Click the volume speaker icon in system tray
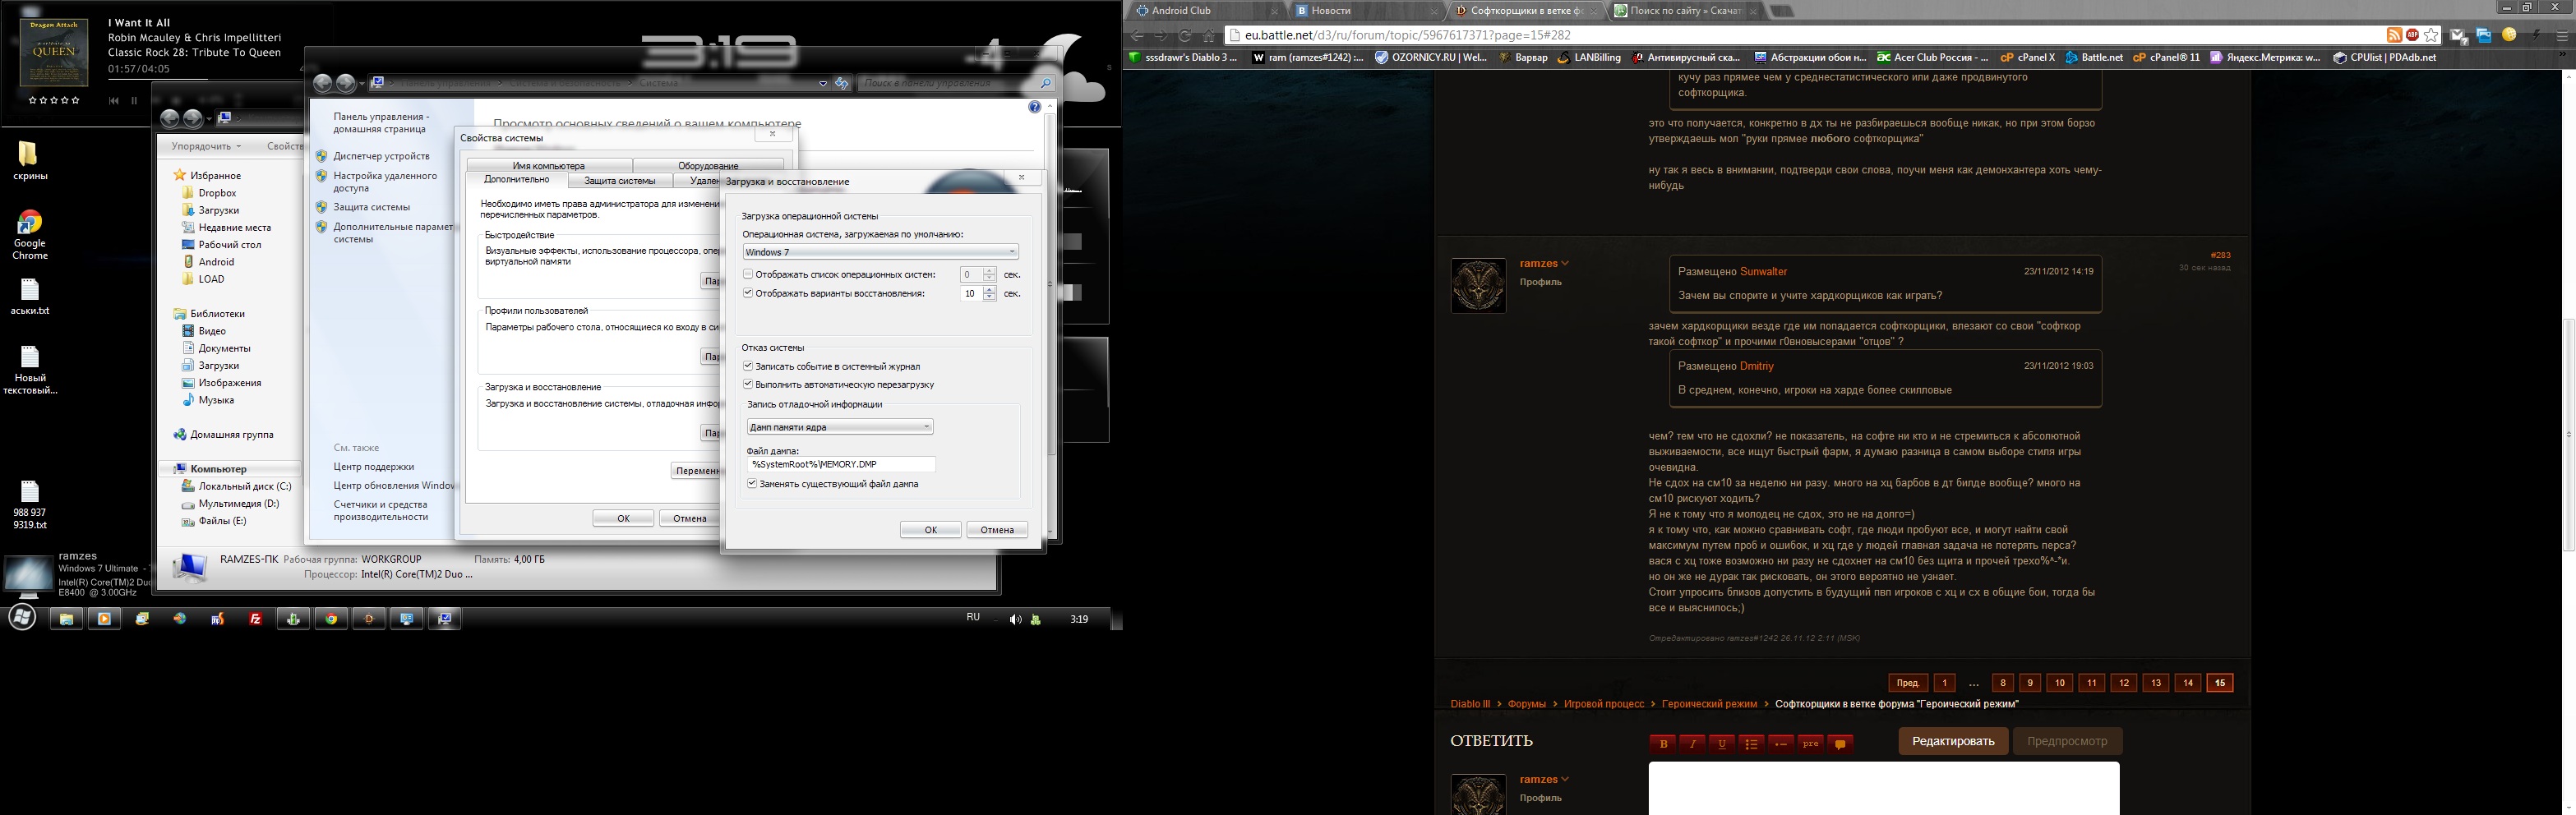Screen dimensions: 2576x815 click(x=1015, y=620)
